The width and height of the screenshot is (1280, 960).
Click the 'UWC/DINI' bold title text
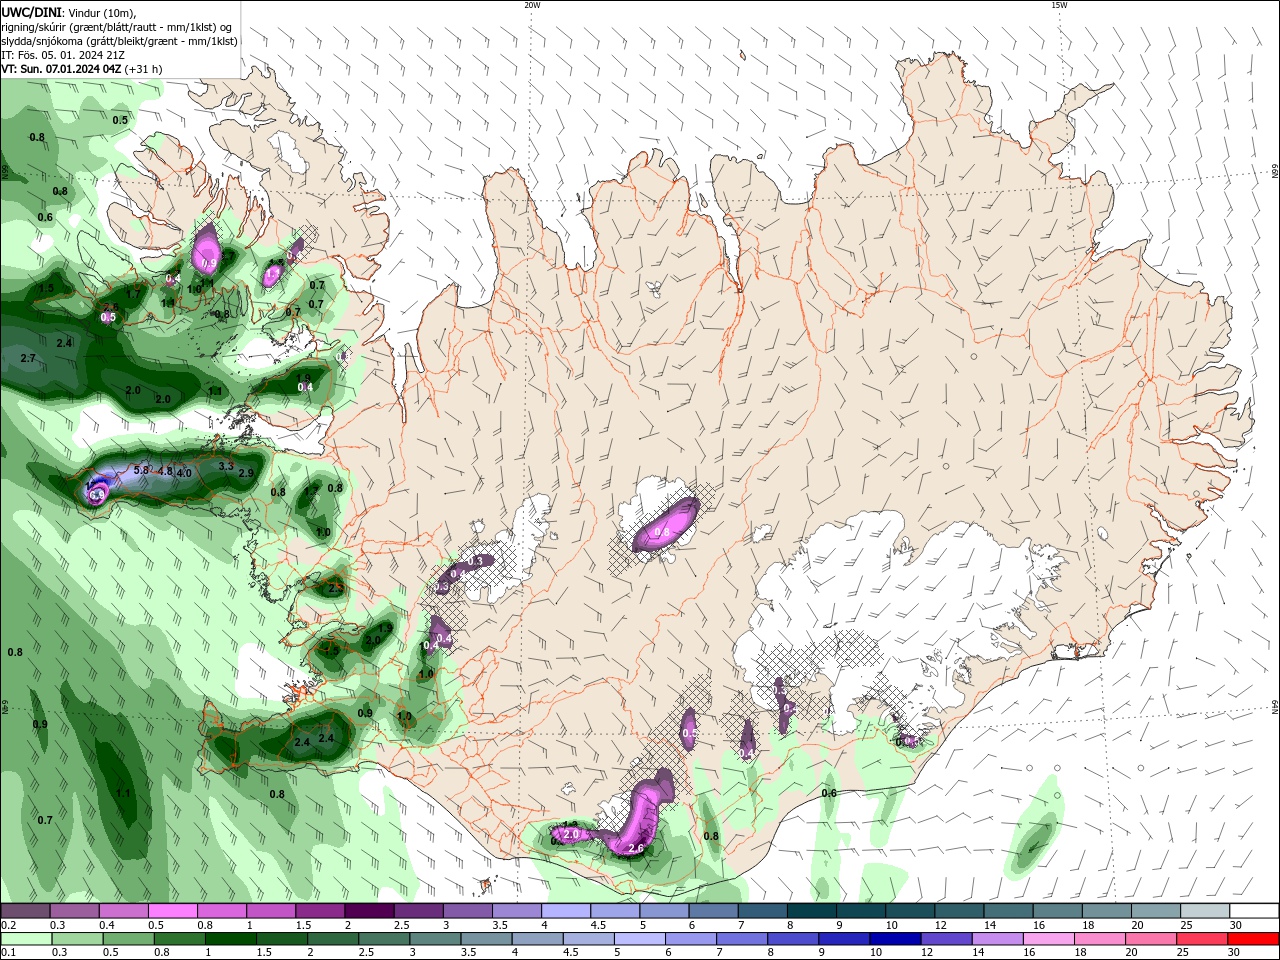coord(31,12)
